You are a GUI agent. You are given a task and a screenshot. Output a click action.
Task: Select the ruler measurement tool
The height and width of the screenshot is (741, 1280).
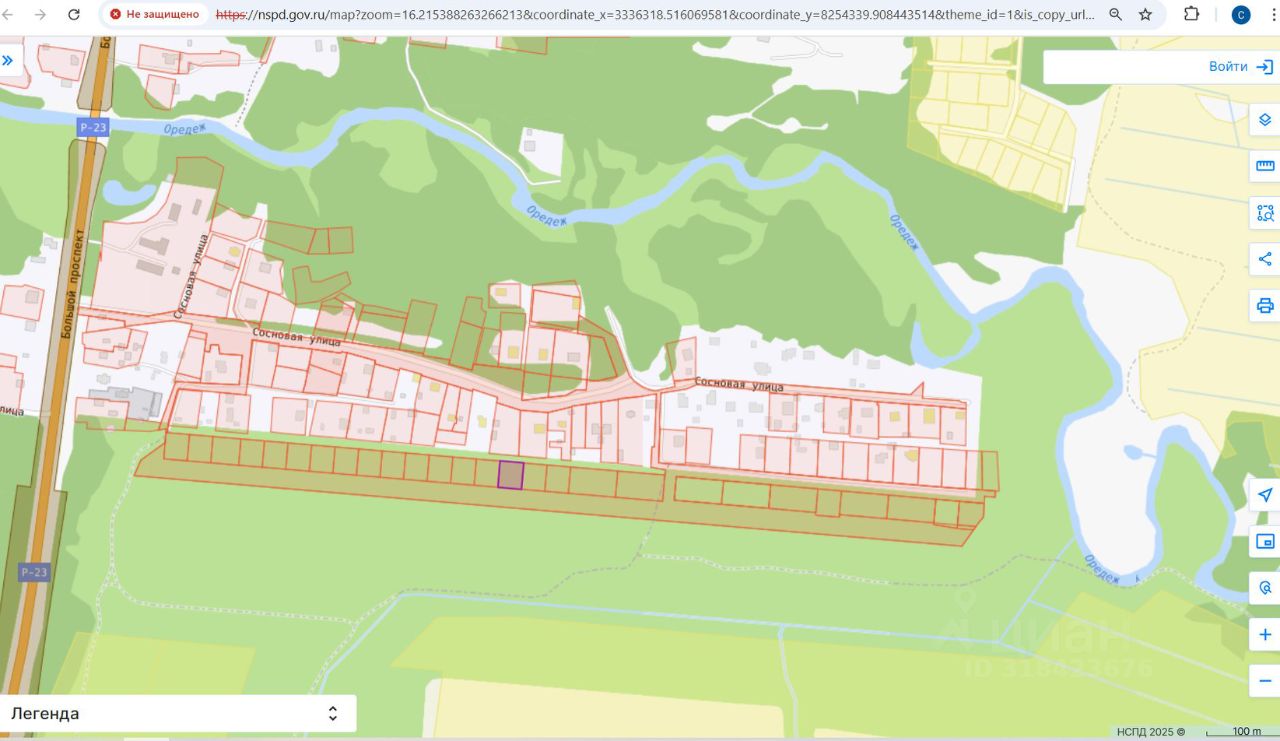(1265, 166)
